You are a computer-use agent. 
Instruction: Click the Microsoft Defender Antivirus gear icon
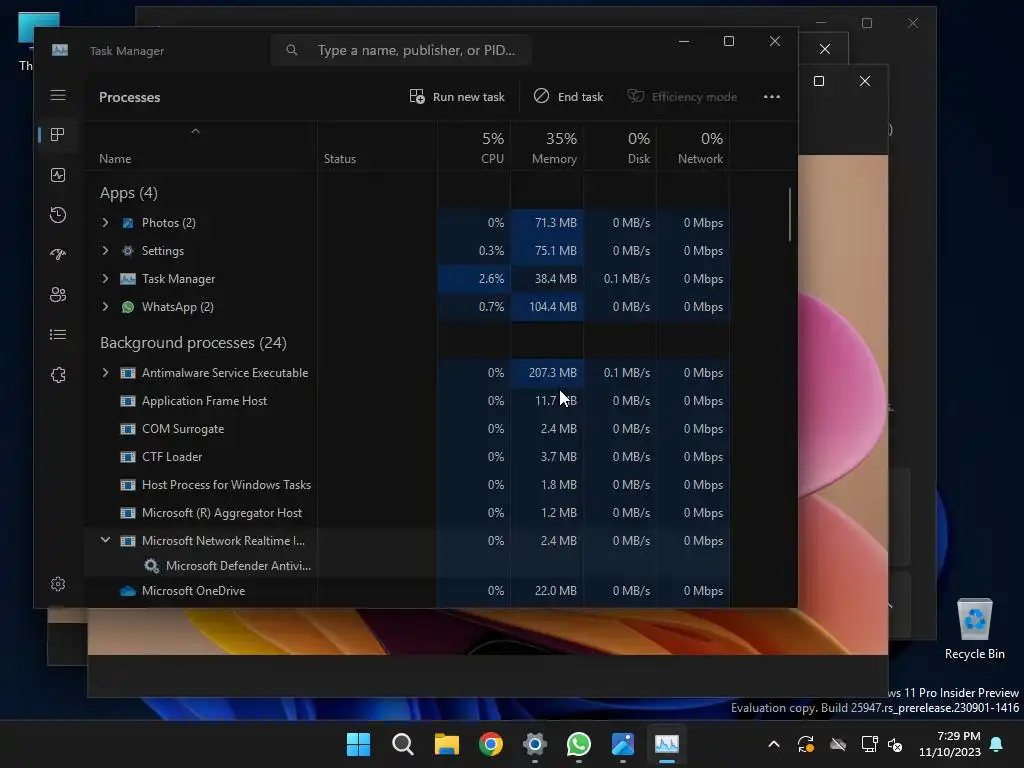click(x=152, y=566)
